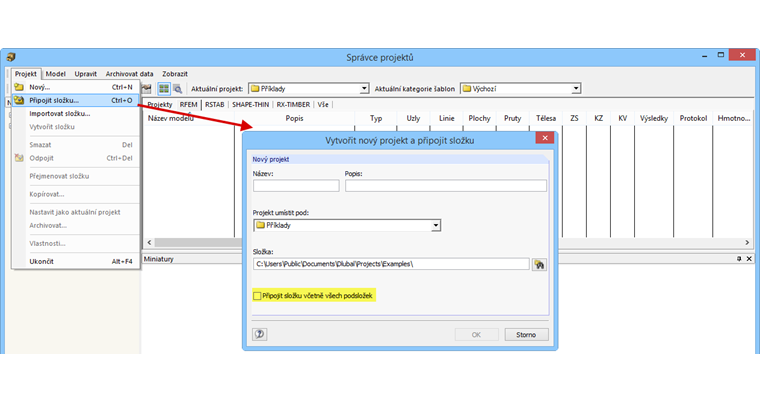The image size is (760, 403).
Task: Switch to the Vše tab
Action: [x=323, y=105]
